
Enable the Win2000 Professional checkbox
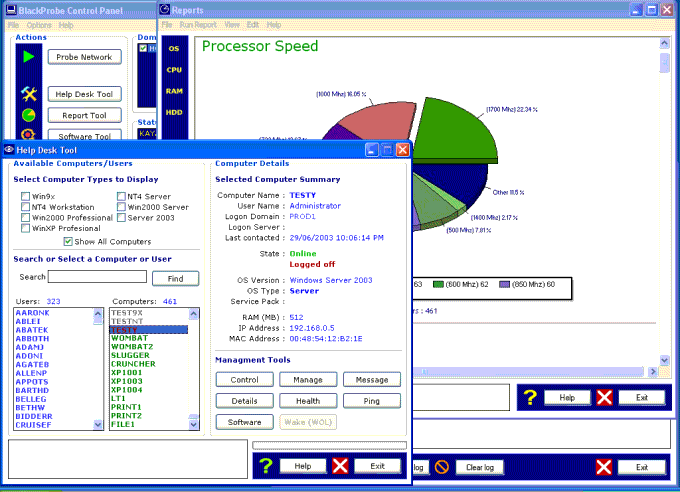[x=25, y=217]
